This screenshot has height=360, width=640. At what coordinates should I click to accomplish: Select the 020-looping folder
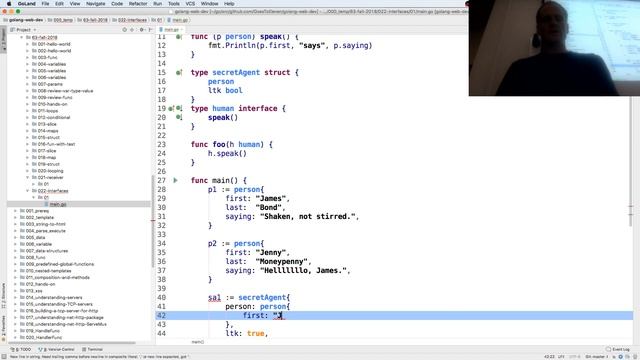click(x=50, y=171)
